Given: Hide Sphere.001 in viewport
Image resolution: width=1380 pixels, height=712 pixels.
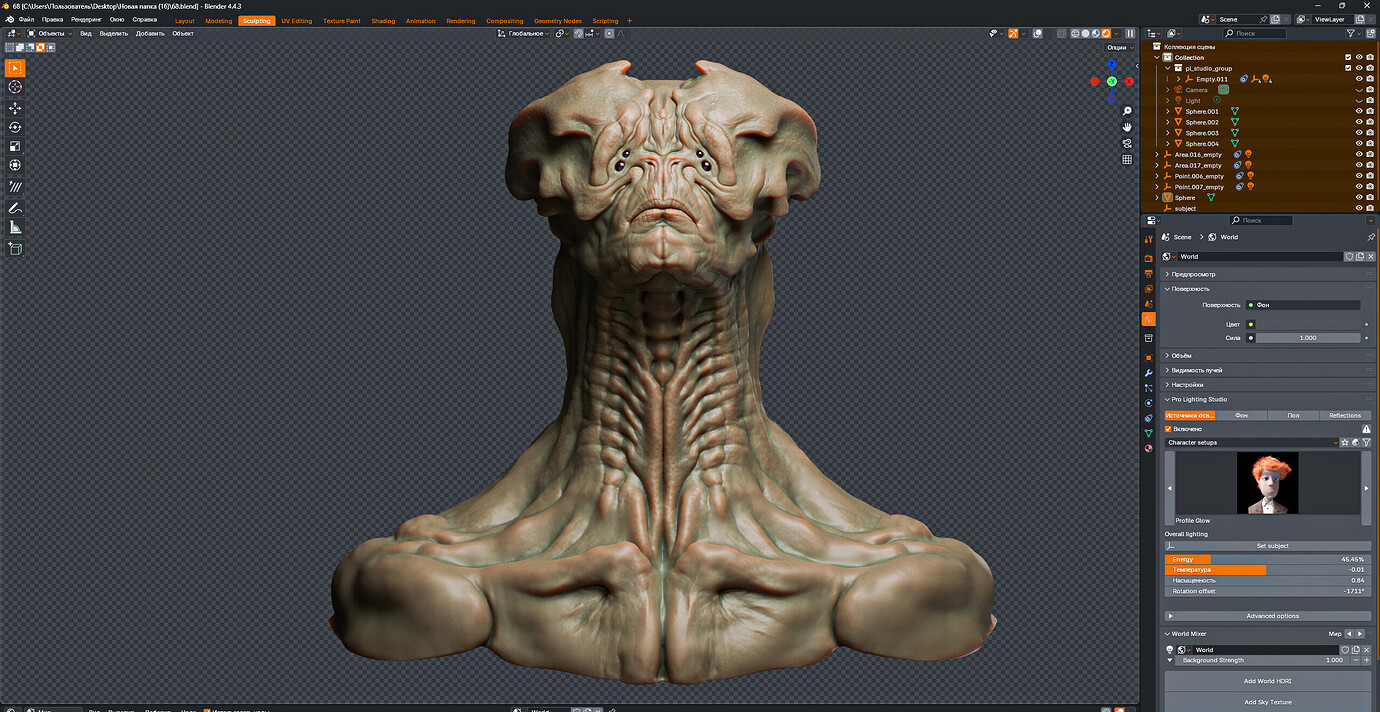Looking at the screenshot, I should click(x=1359, y=111).
